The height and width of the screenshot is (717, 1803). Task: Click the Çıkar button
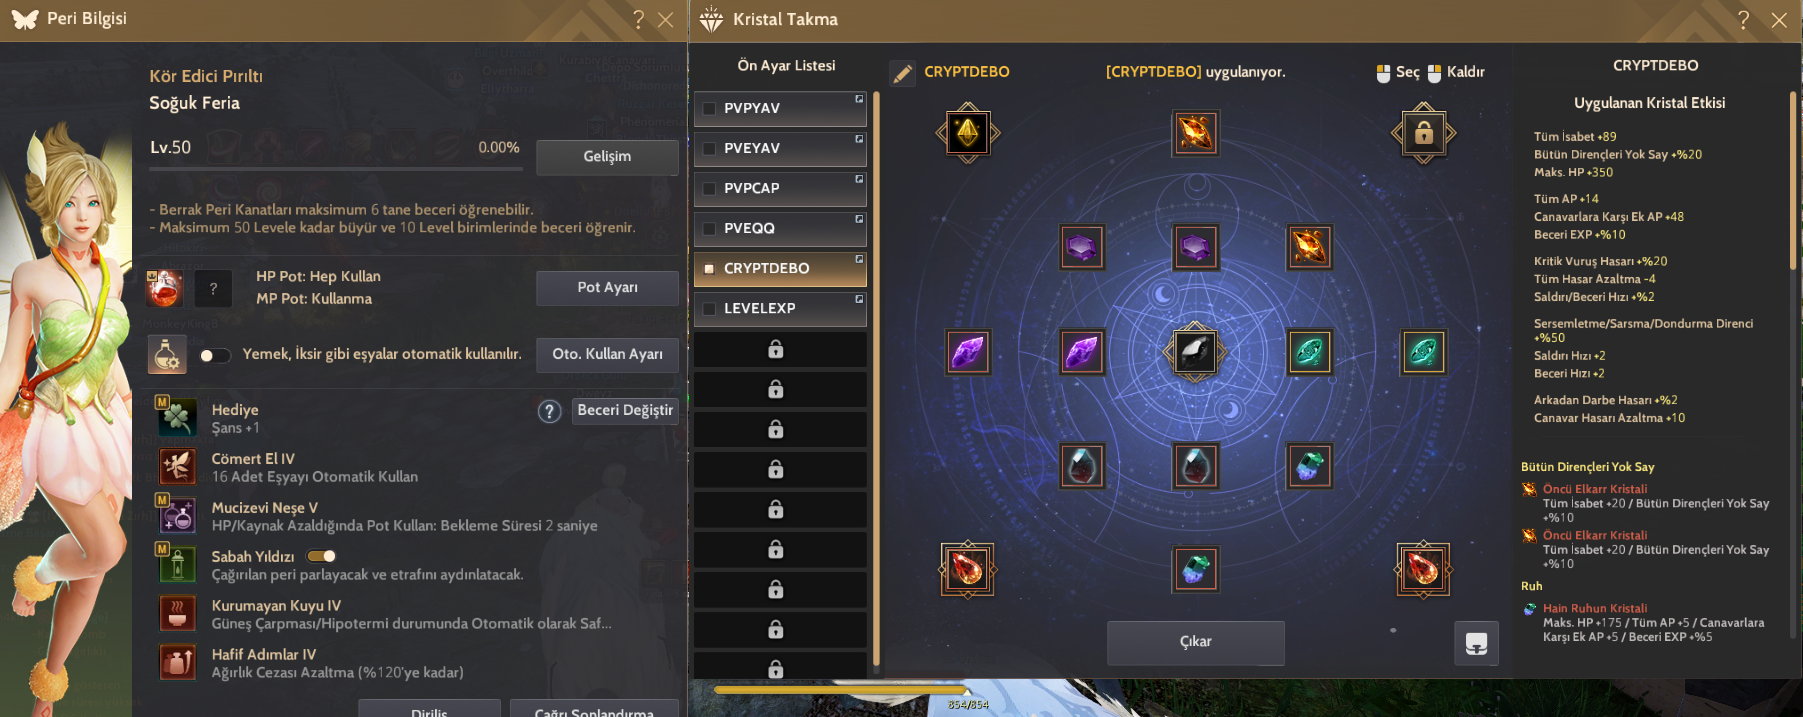(1195, 642)
